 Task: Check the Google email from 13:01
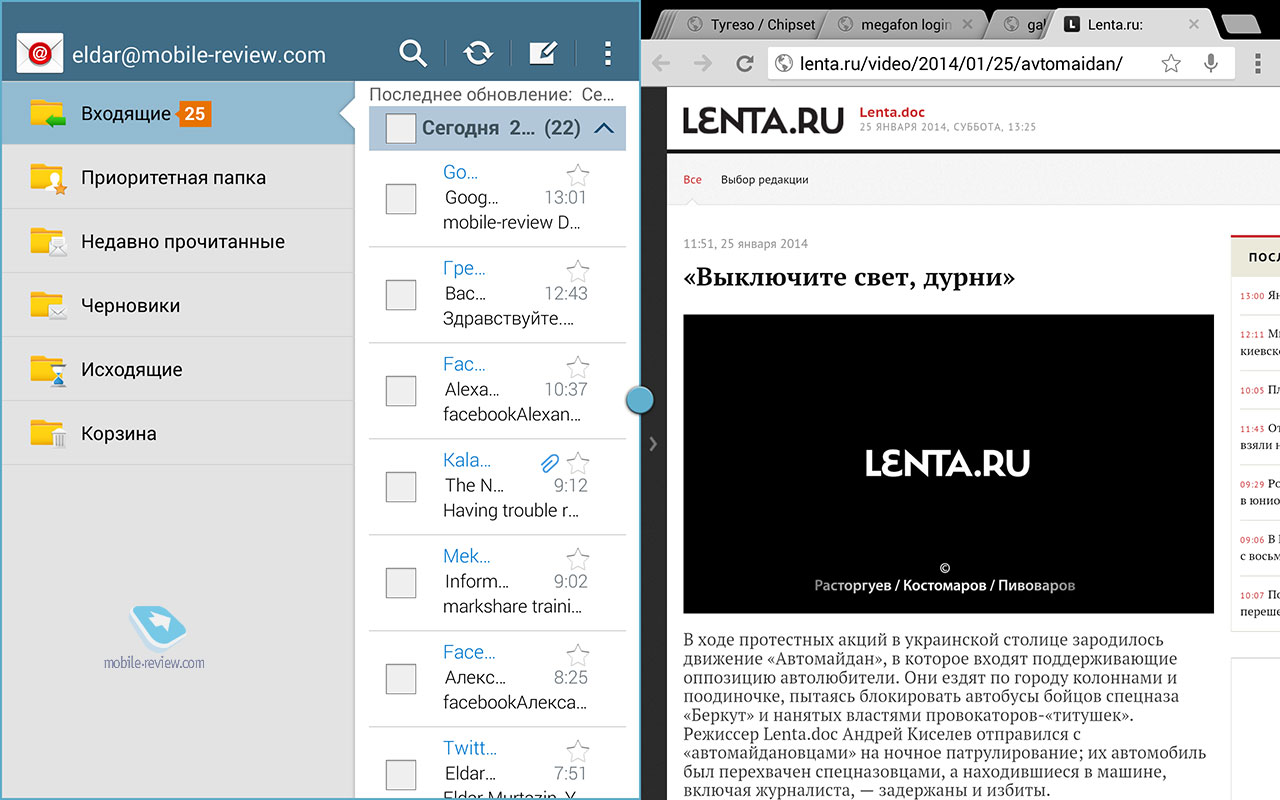pos(401,199)
